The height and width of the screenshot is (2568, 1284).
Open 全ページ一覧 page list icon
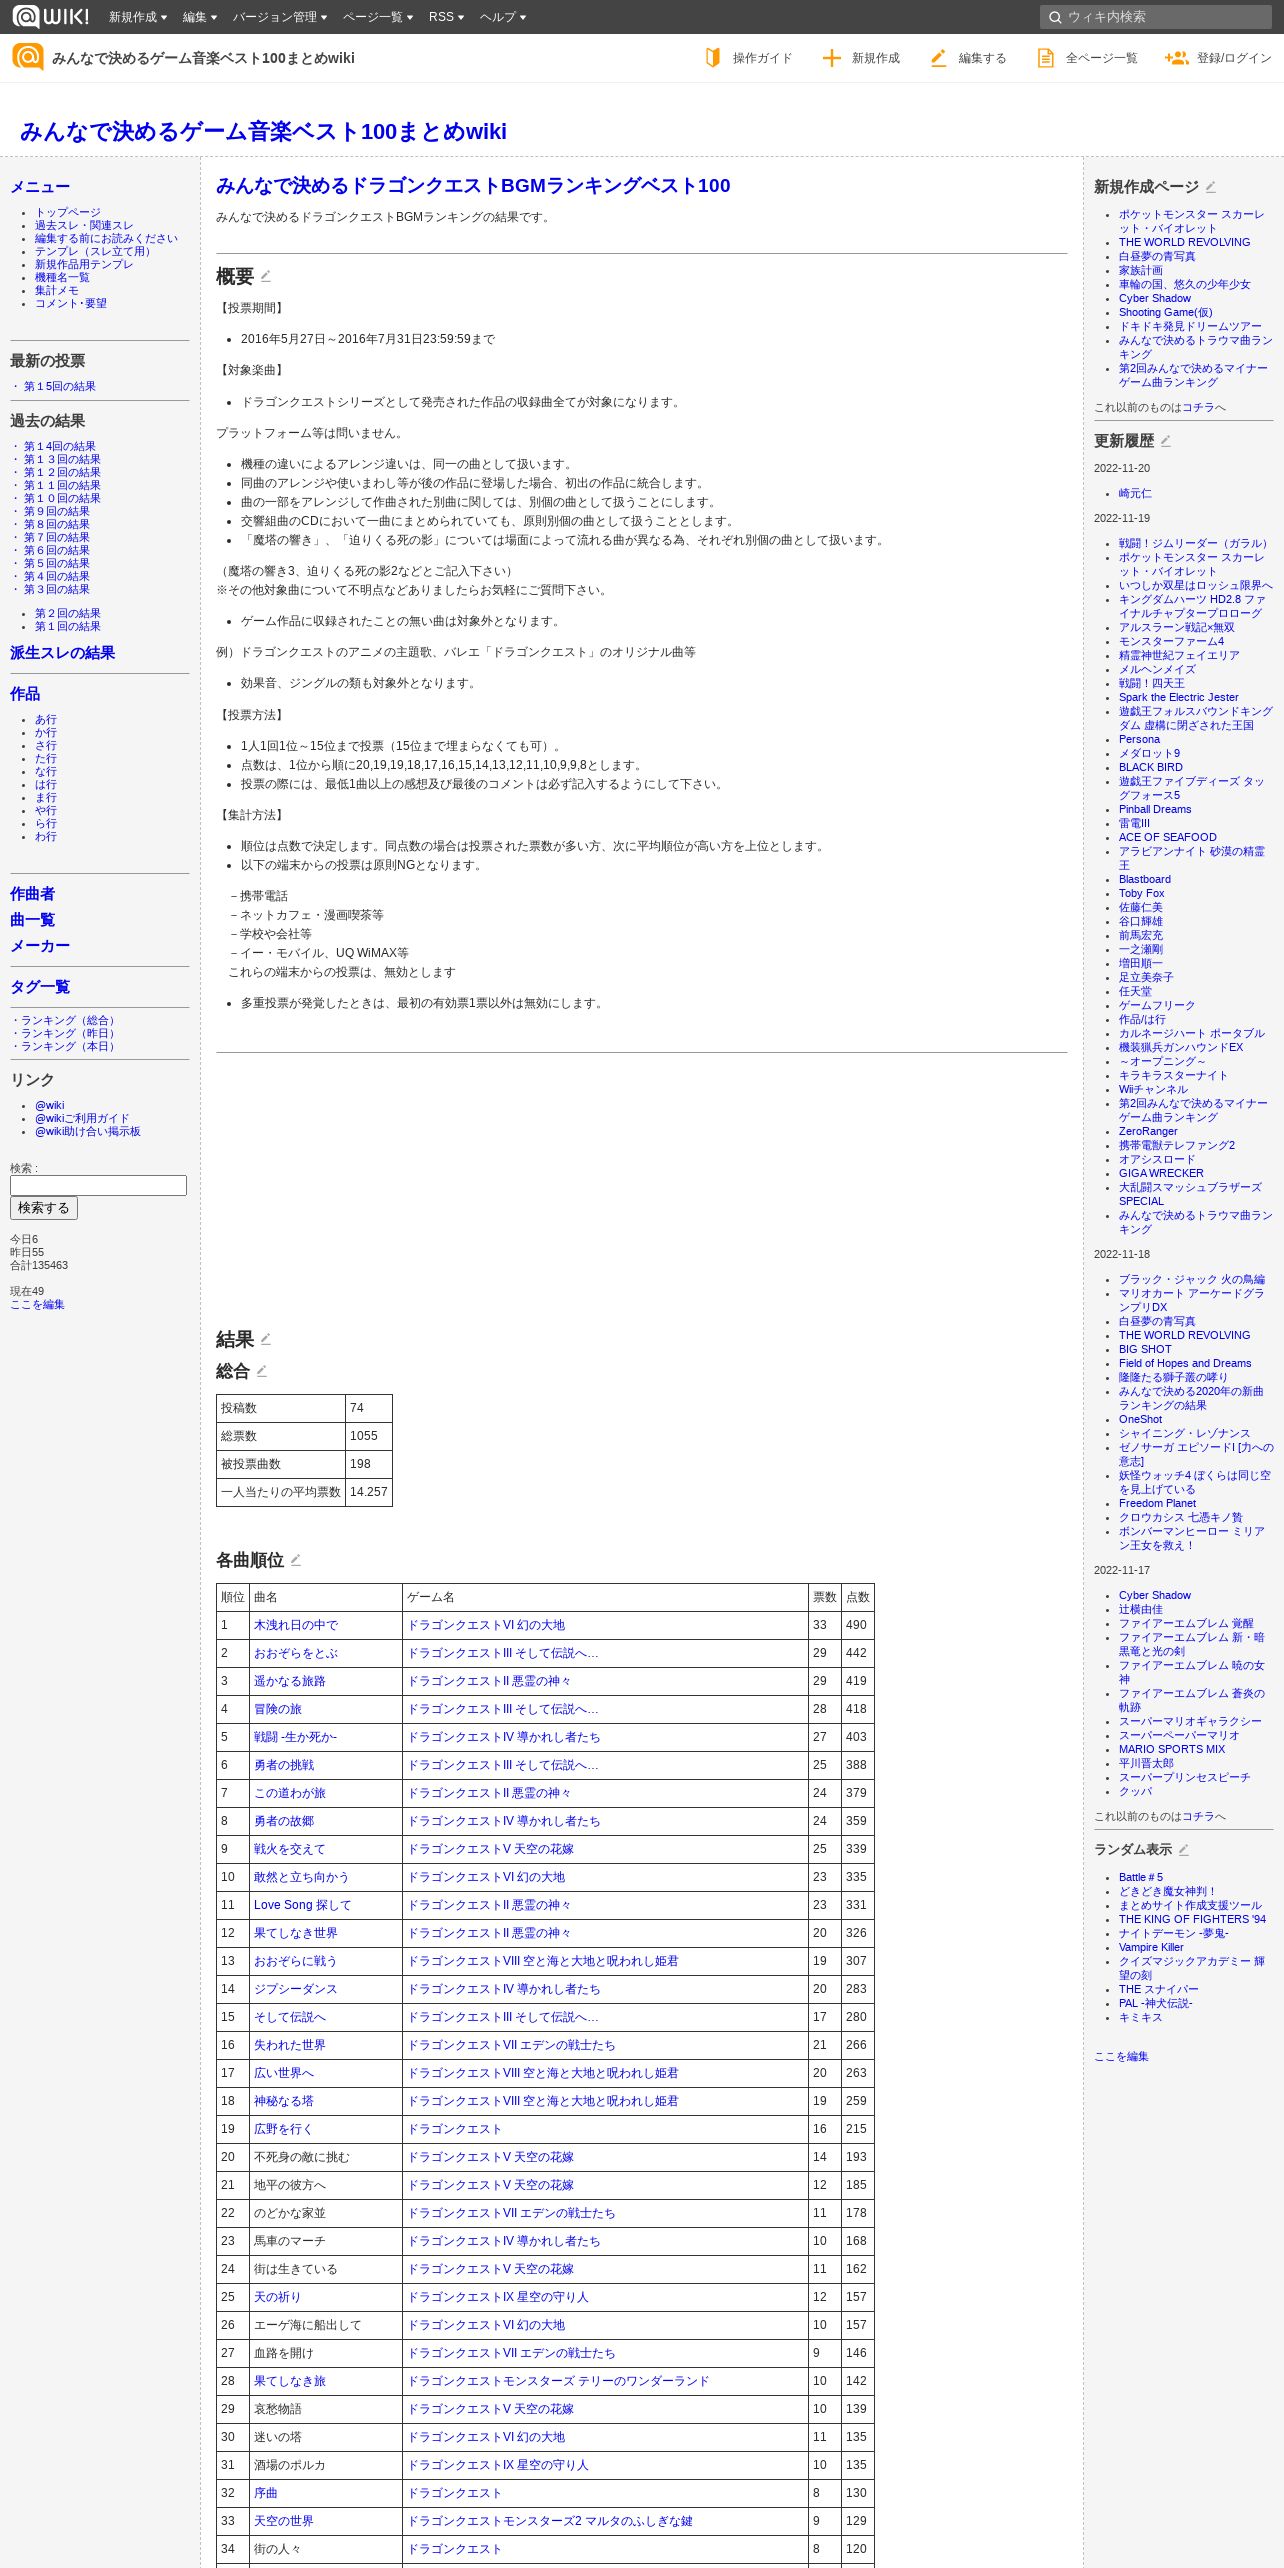point(1045,58)
